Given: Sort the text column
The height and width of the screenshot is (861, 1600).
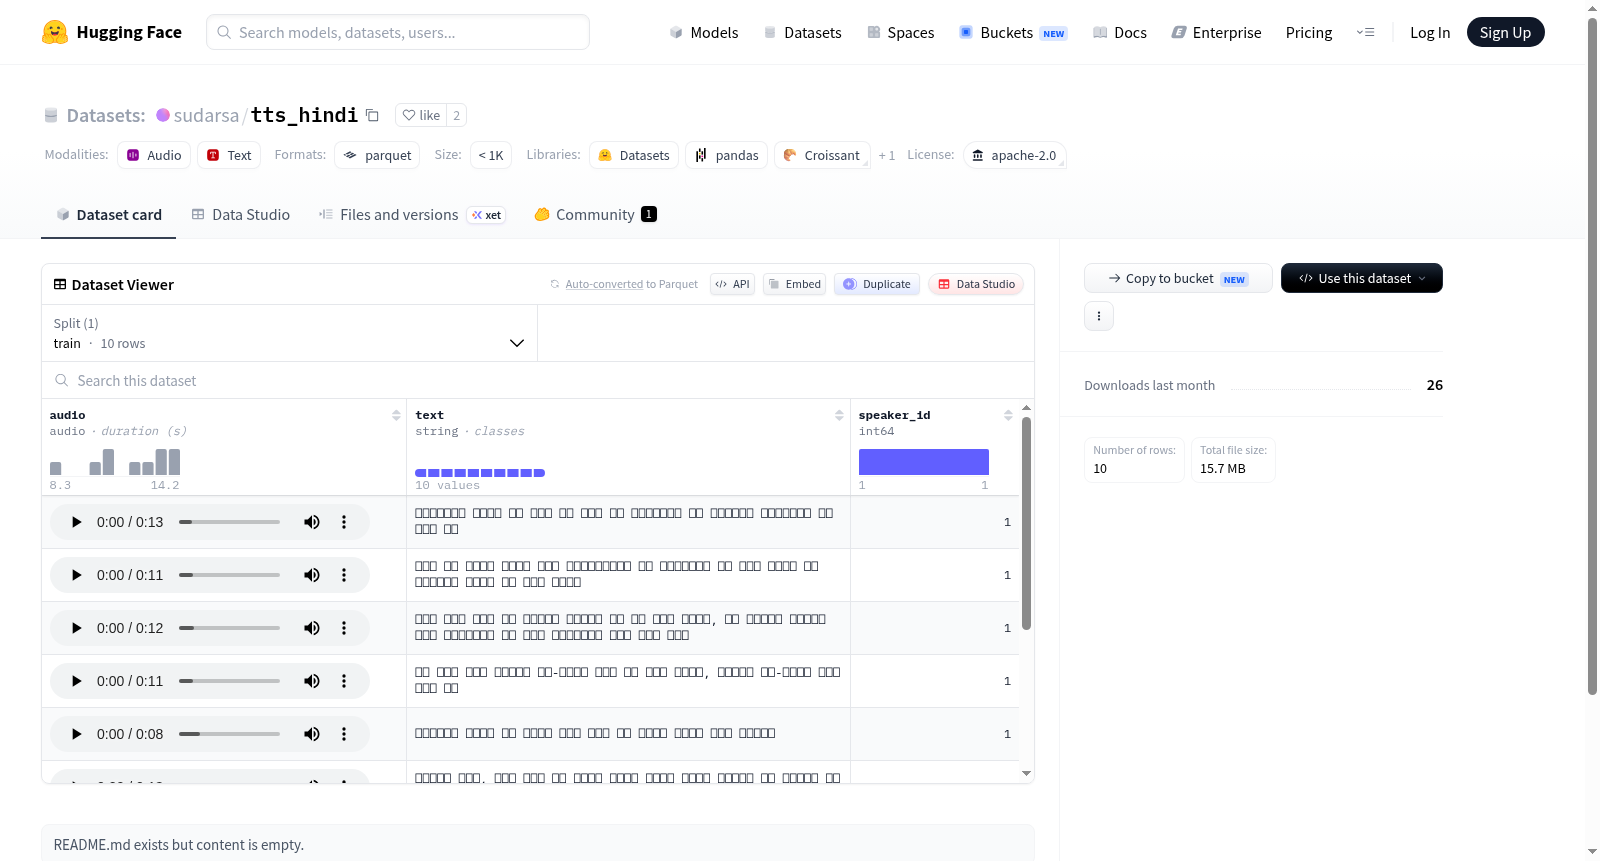Looking at the screenshot, I should [839, 415].
